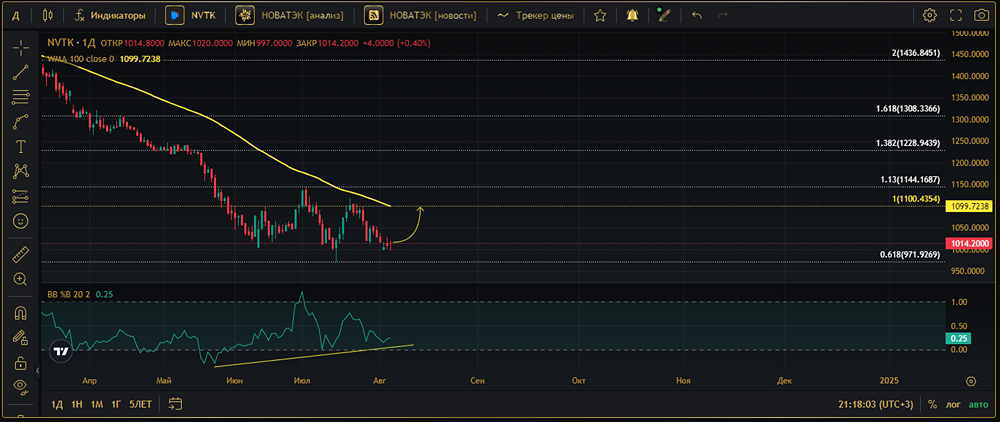The height and width of the screenshot is (422, 1000).
Task: Select the crosshair cursor tool
Action: [21, 48]
